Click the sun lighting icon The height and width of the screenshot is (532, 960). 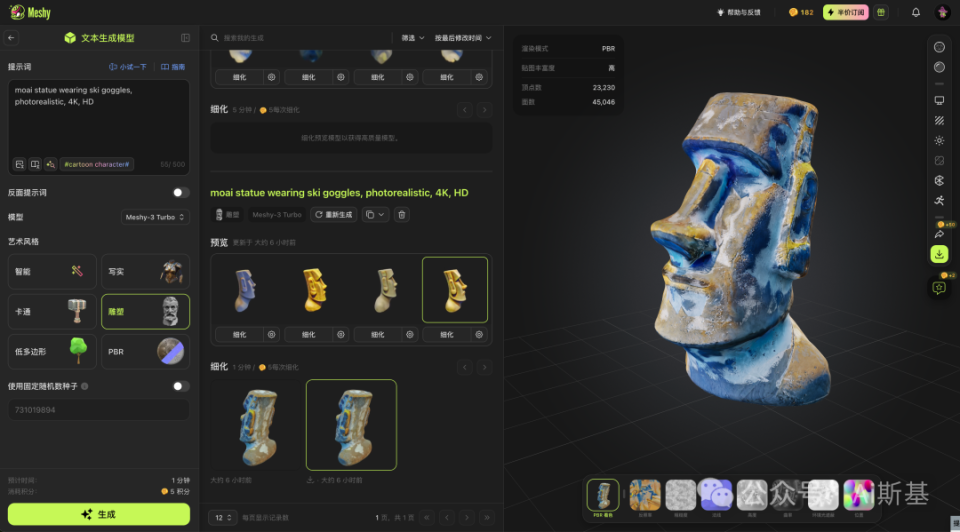click(939, 140)
